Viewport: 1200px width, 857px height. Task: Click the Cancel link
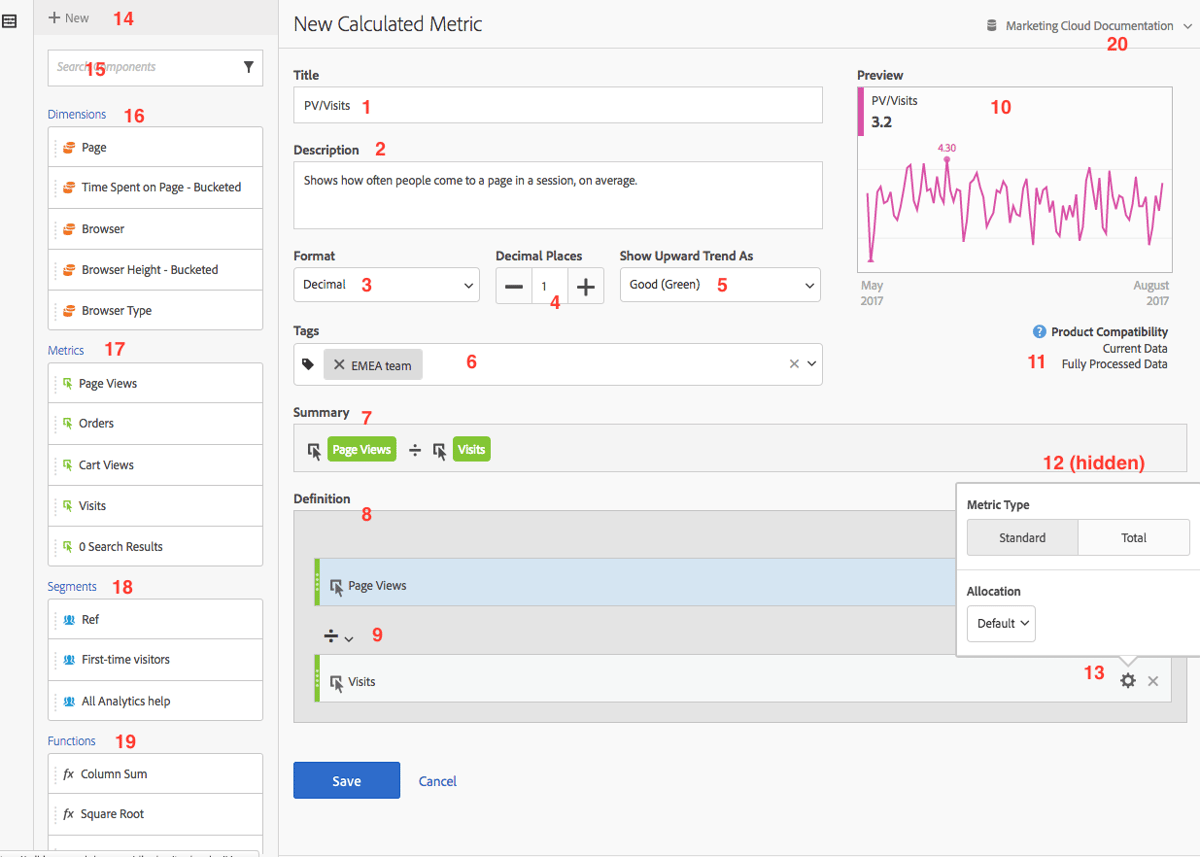437,780
